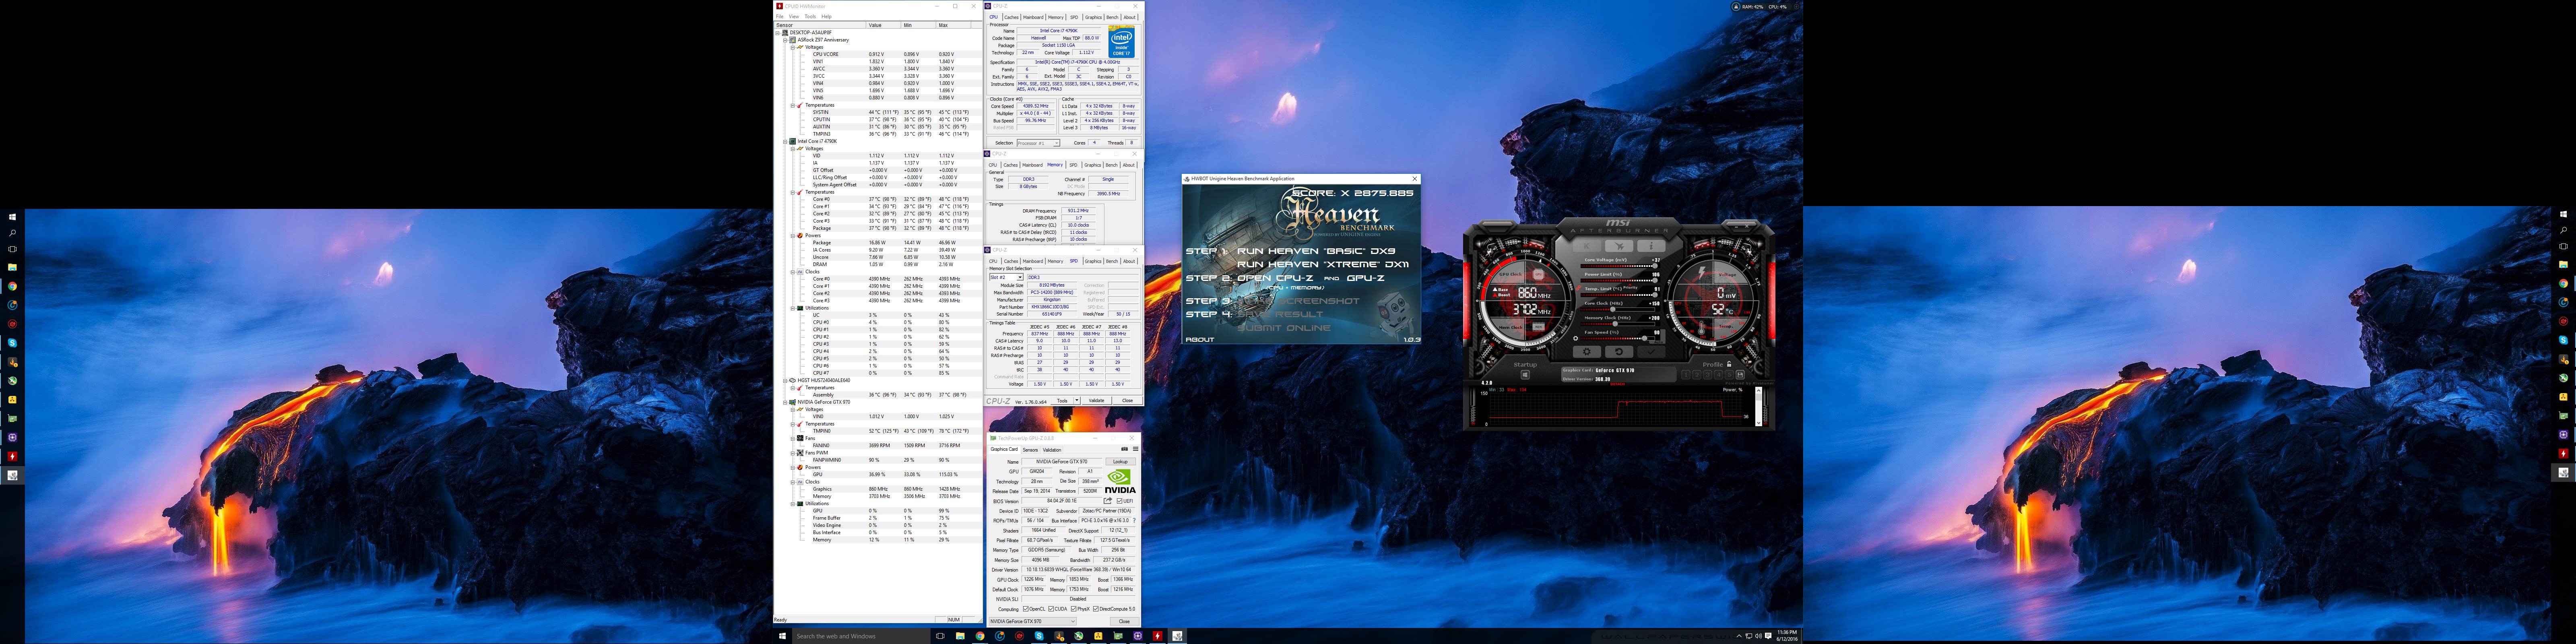
Task: Switch to Caches tab in top CPU-Z window
Action: click(x=1011, y=17)
